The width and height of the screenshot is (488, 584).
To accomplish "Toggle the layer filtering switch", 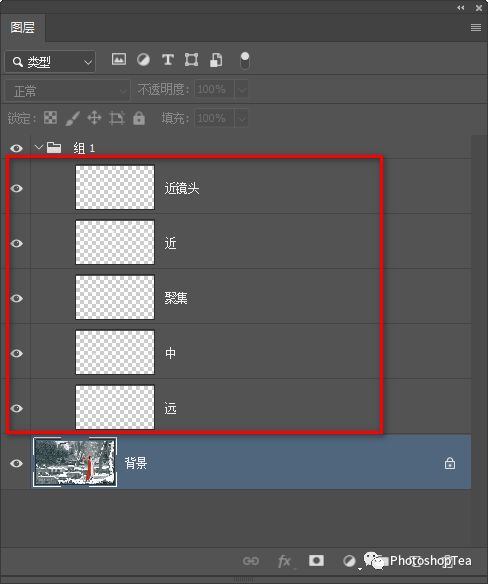I will tap(245, 60).
